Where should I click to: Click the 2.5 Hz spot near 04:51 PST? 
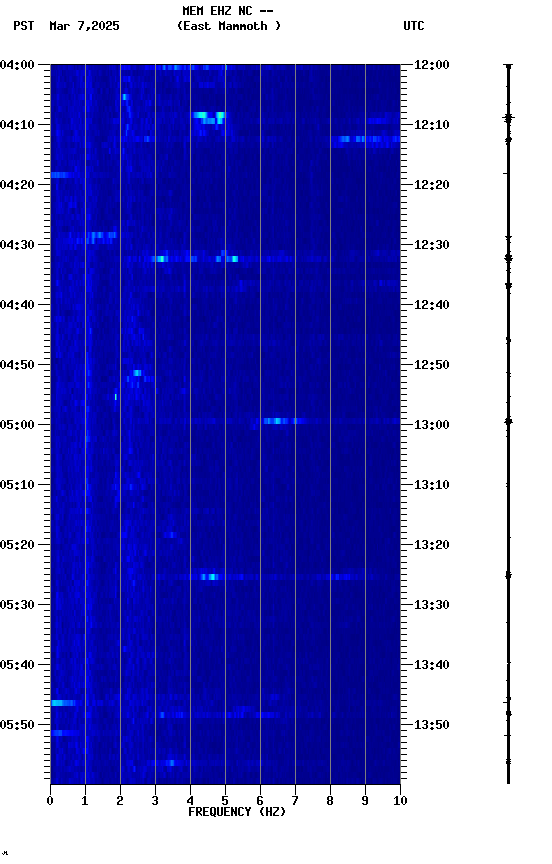(x=137, y=373)
